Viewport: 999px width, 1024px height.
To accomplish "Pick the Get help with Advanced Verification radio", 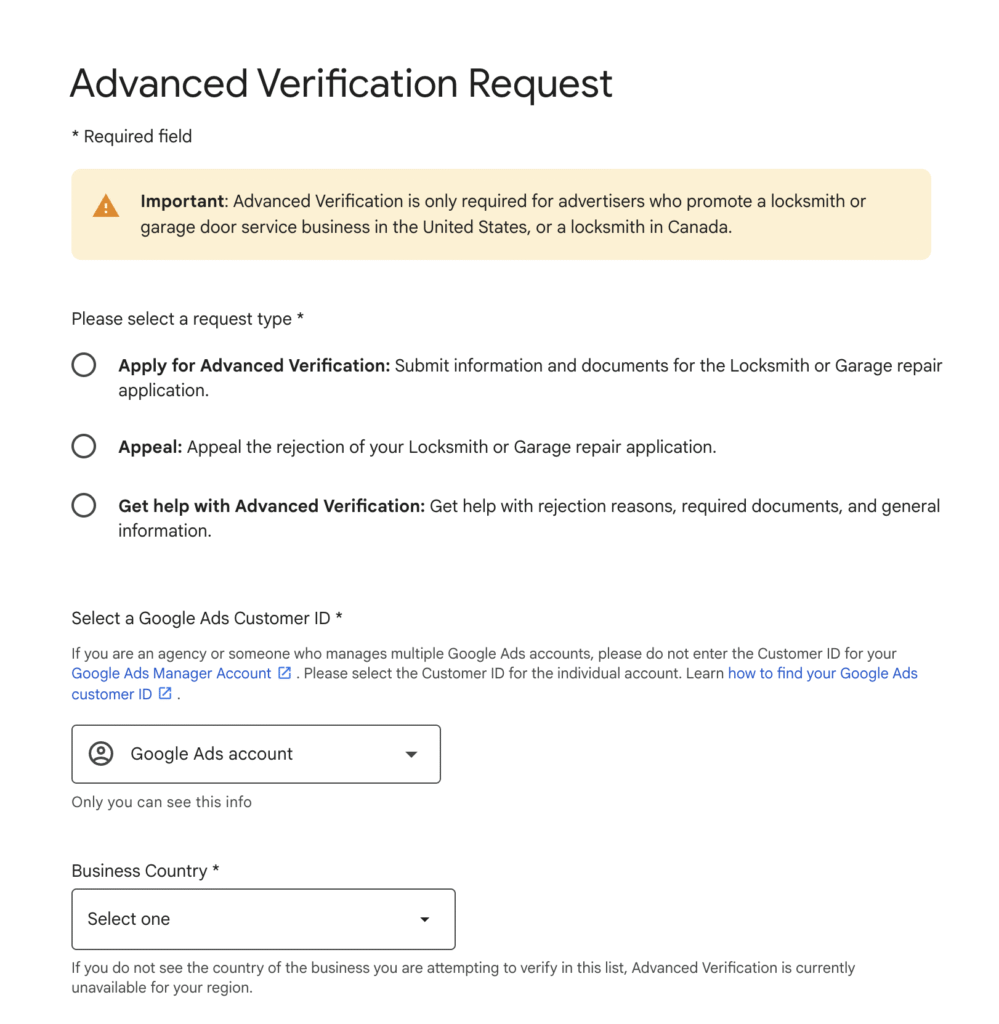I will (84, 506).
